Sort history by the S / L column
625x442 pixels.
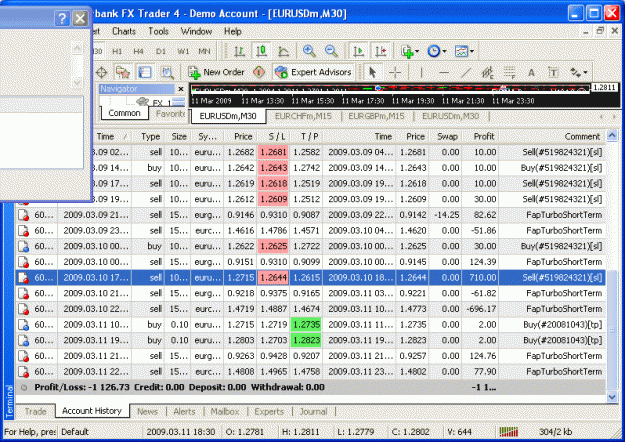(x=274, y=136)
